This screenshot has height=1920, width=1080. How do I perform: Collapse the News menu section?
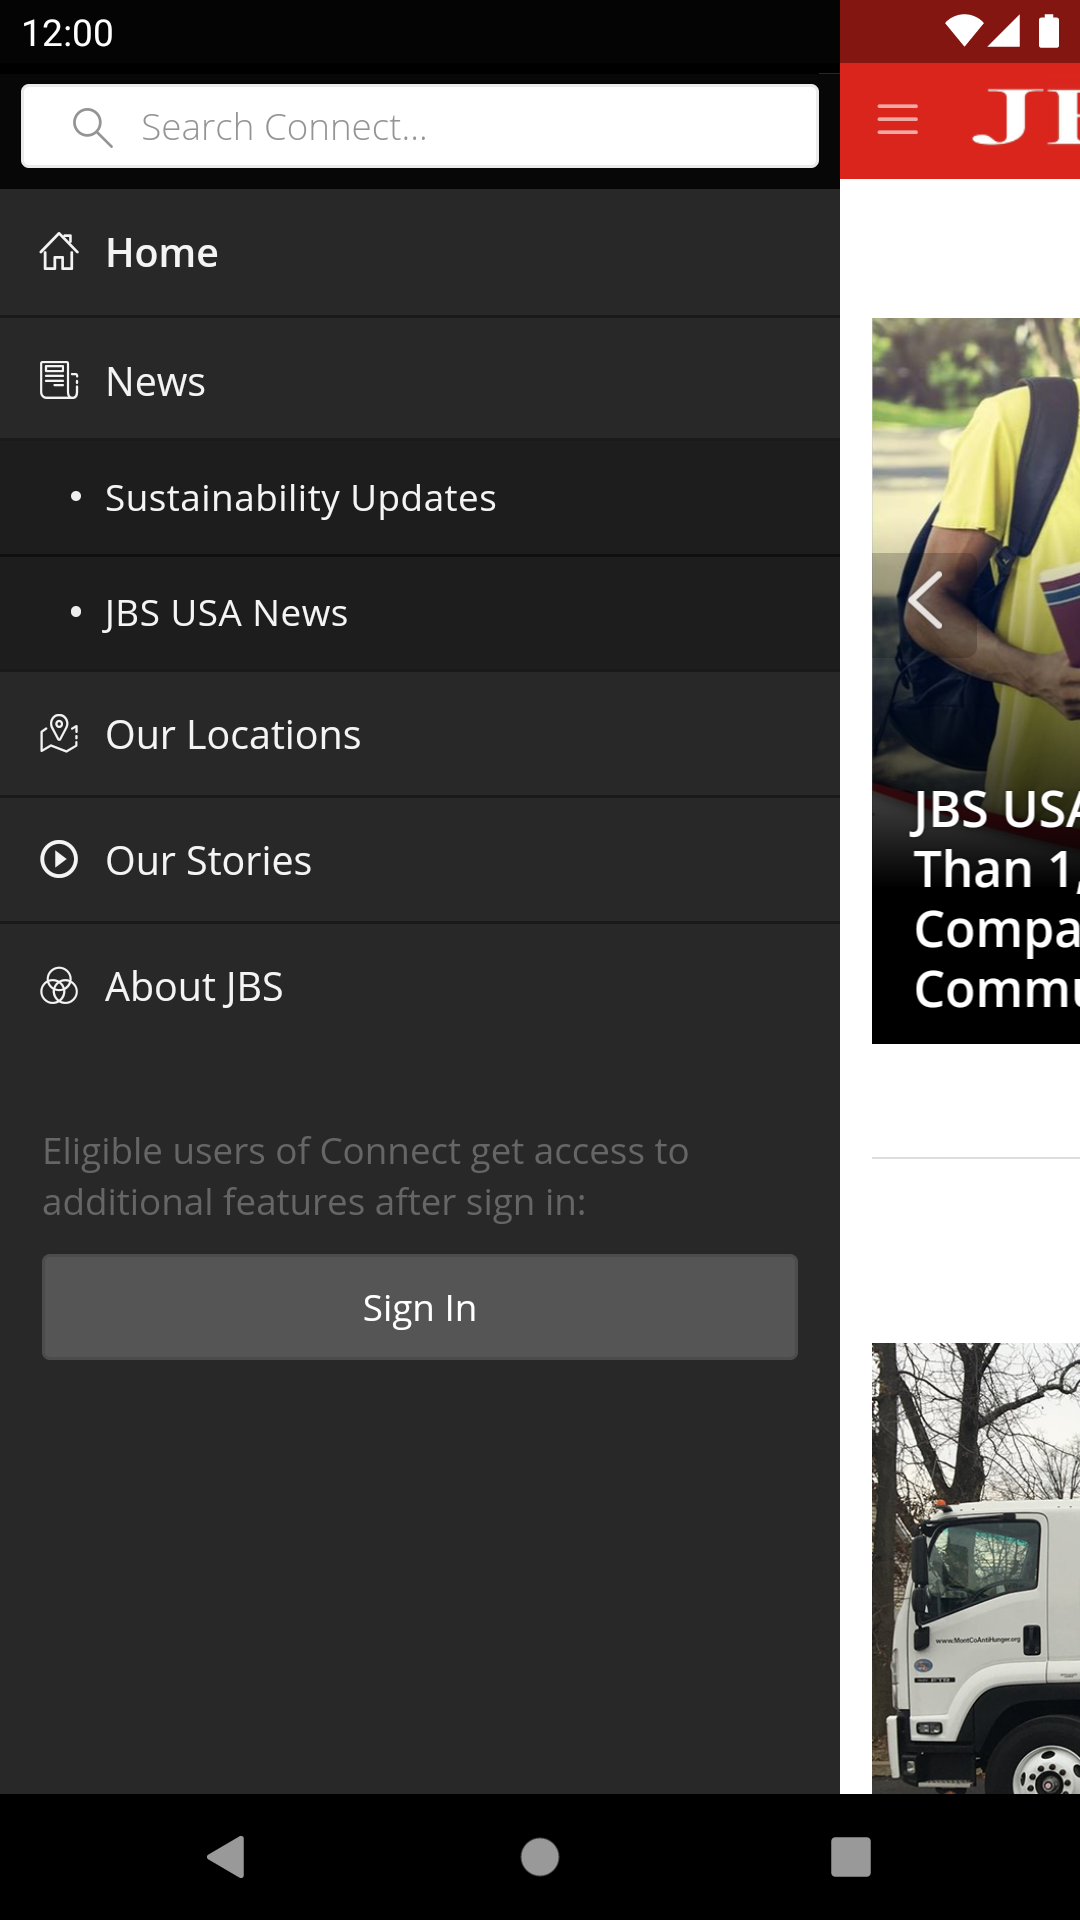click(420, 380)
